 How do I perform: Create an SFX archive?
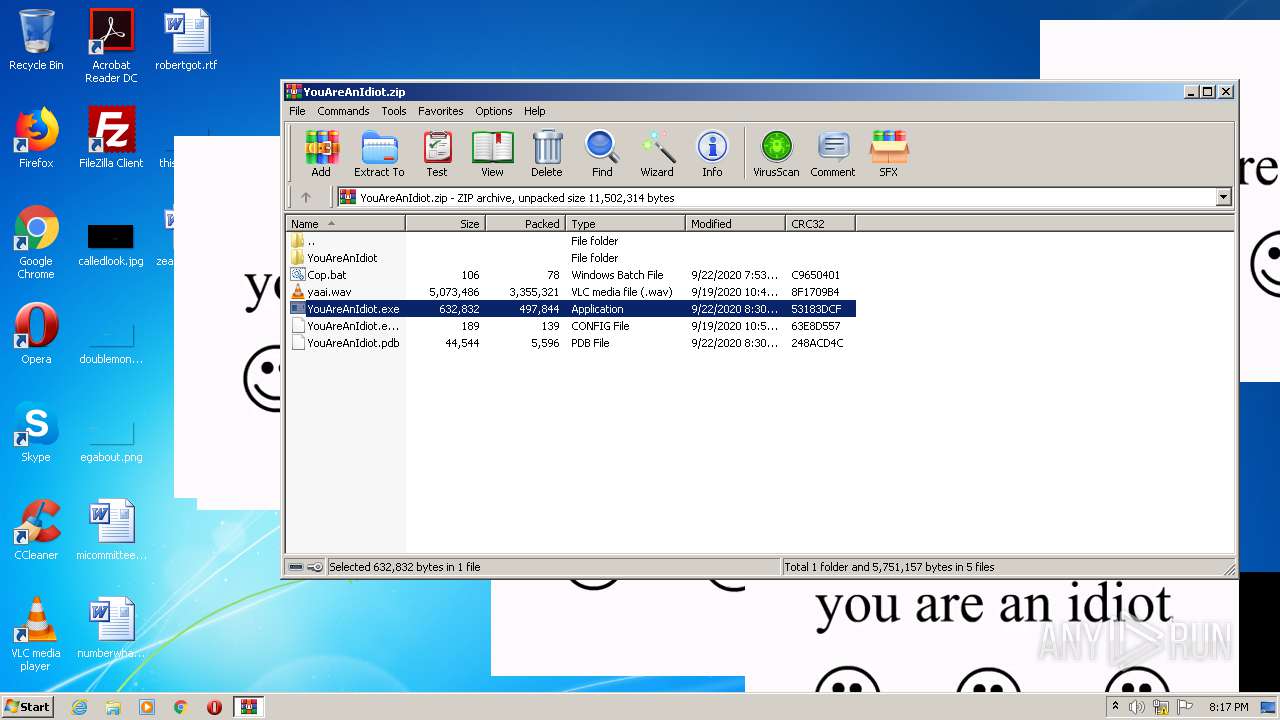888,154
